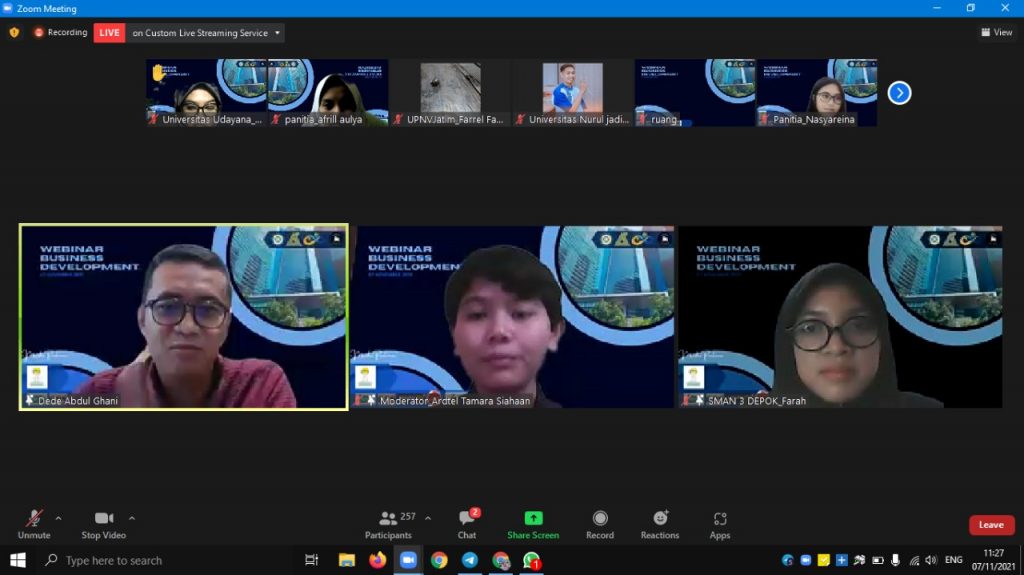Open audio options arrow next to Unmute

click(x=58, y=518)
